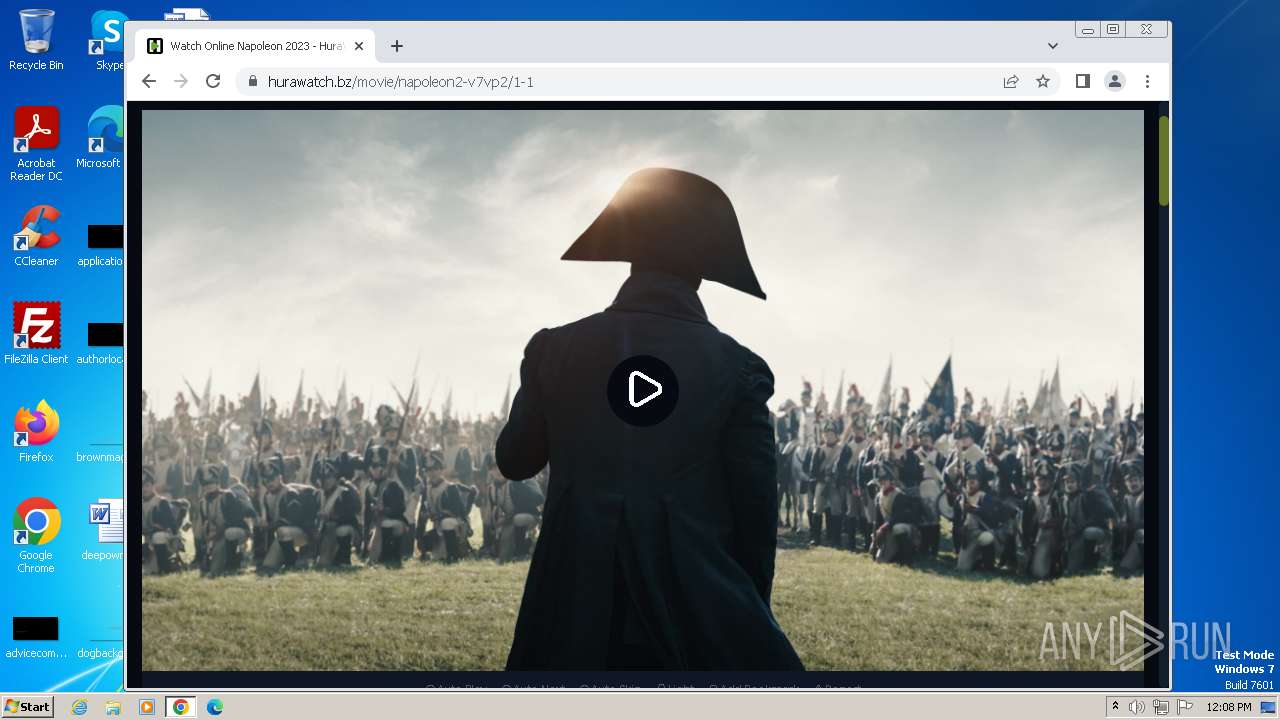Open Skype desktop shortcut
1280x720 pixels.
tap(108, 40)
